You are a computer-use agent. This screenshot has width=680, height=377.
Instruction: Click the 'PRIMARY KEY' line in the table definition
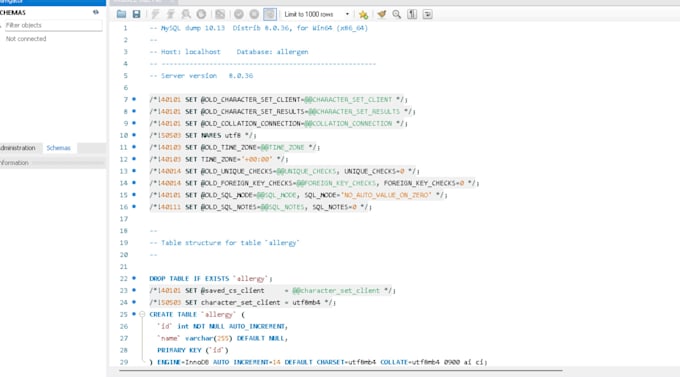coord(193,350)
